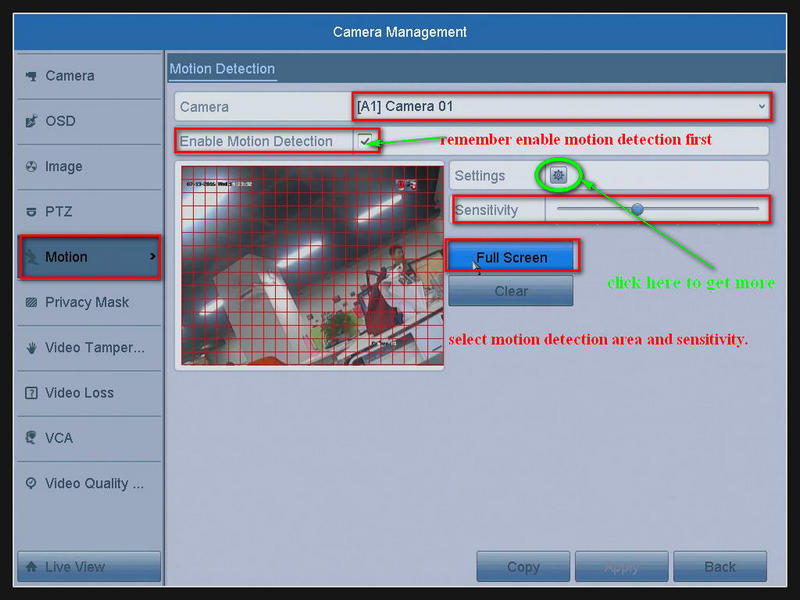This screenshot has width=800, height=600.
Task: Click the camera icon beside Camera in sidebar
Action: click(x=32, y=76)
